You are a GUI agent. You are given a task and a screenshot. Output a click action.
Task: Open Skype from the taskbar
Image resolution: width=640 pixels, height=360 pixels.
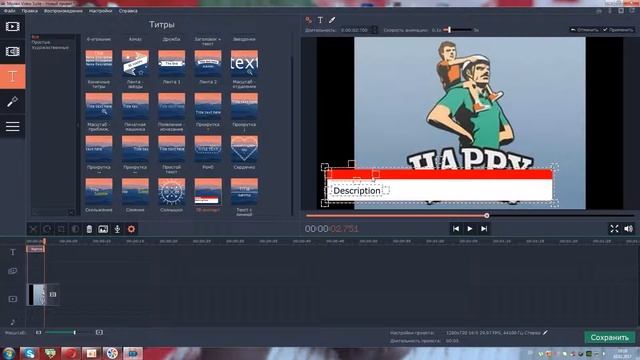[29, 353]
